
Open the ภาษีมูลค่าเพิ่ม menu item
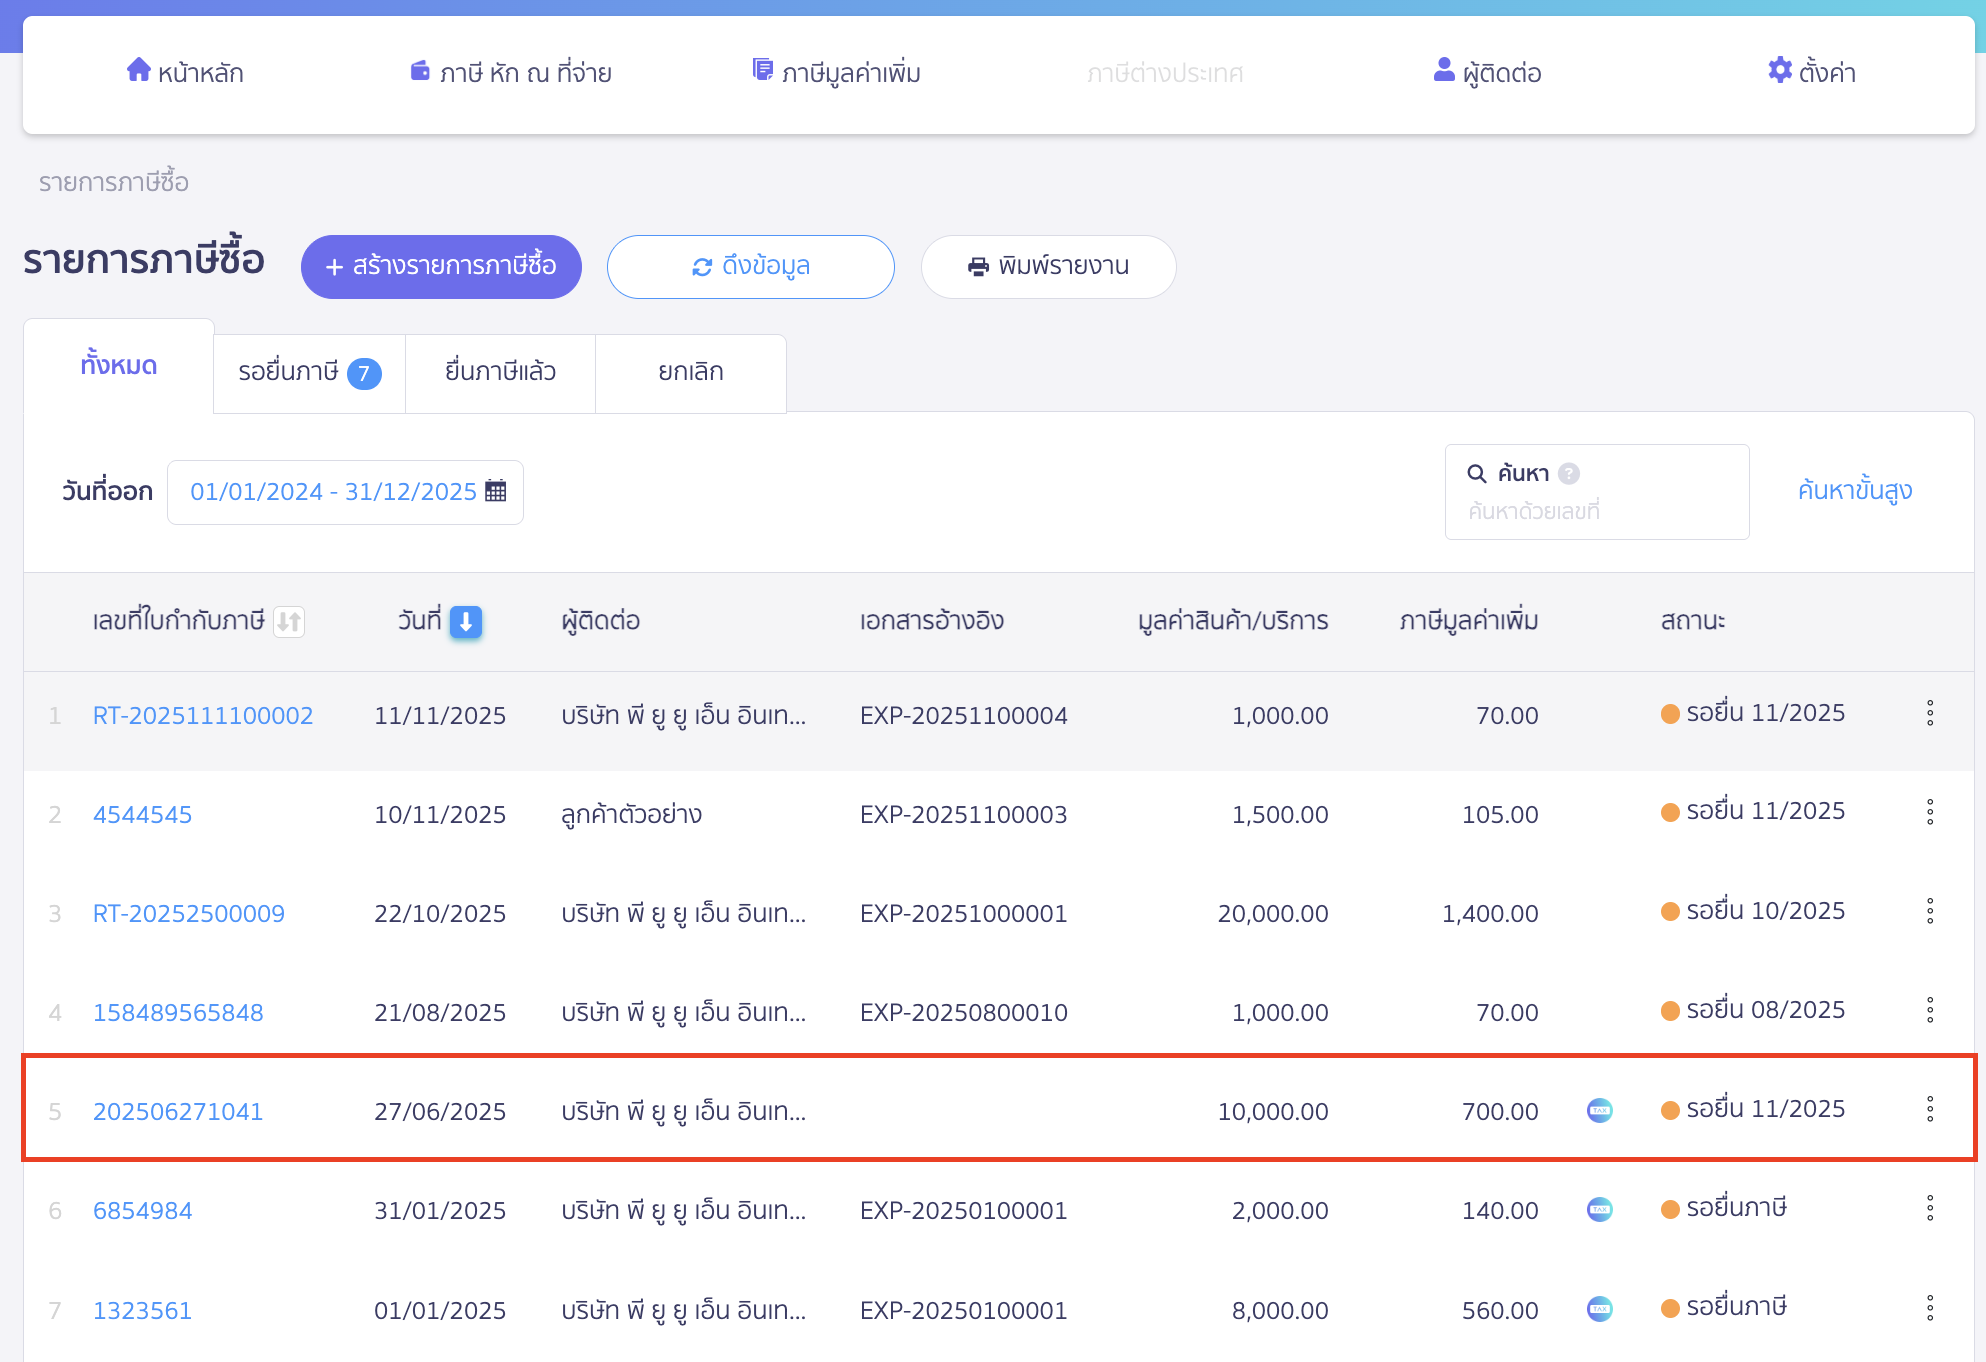(x=836, y=72)
